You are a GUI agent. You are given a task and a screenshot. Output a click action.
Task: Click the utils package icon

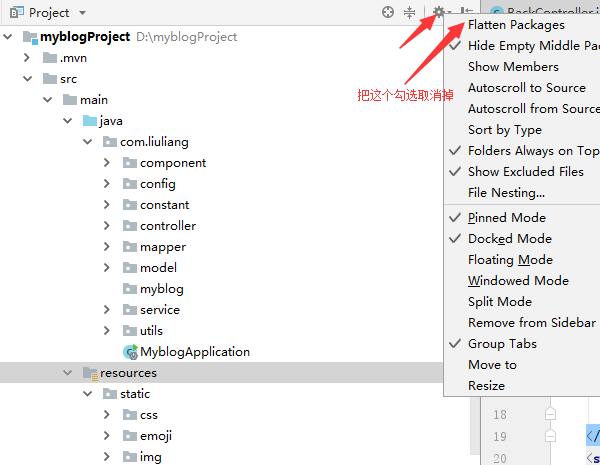click(x=130, y=331)
